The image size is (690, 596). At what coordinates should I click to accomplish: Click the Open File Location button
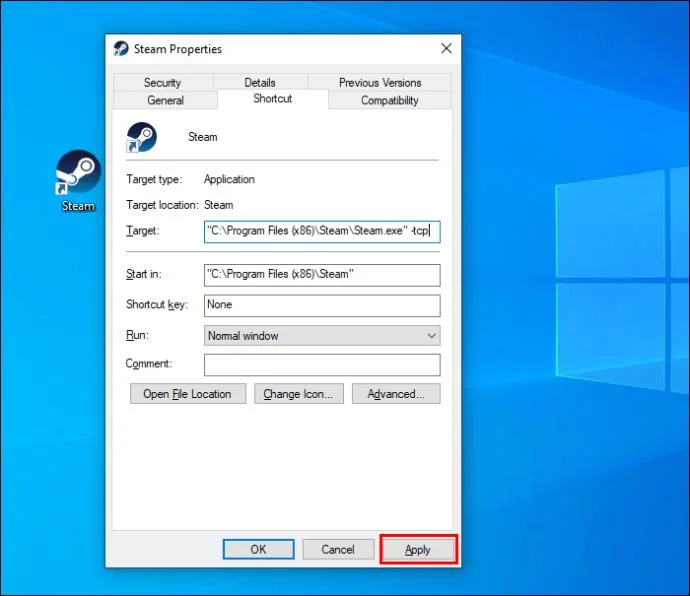point(188,394)
